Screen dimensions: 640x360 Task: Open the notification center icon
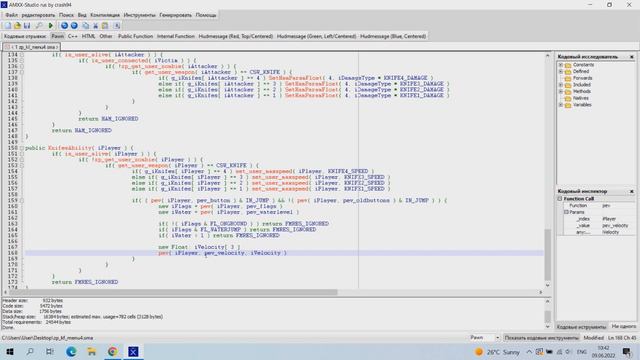coord(627,352)
